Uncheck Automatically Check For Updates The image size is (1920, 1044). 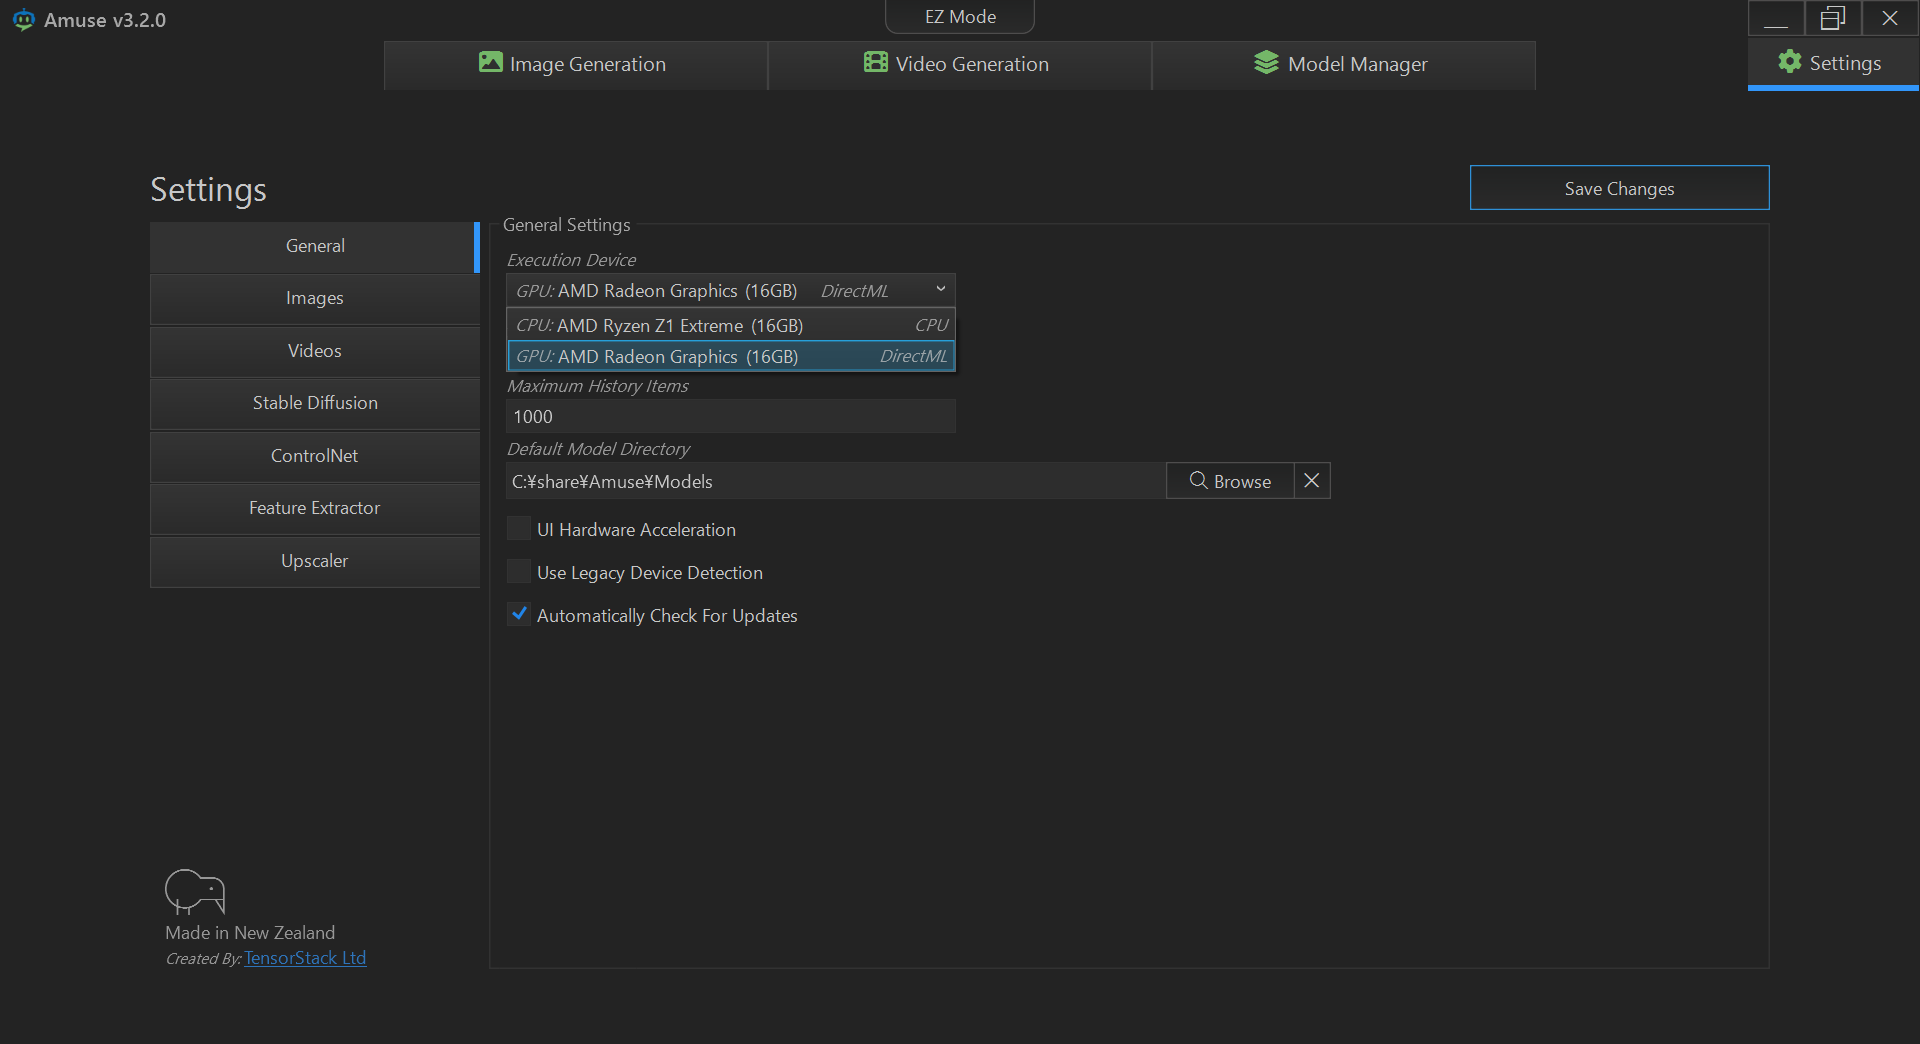519,615
